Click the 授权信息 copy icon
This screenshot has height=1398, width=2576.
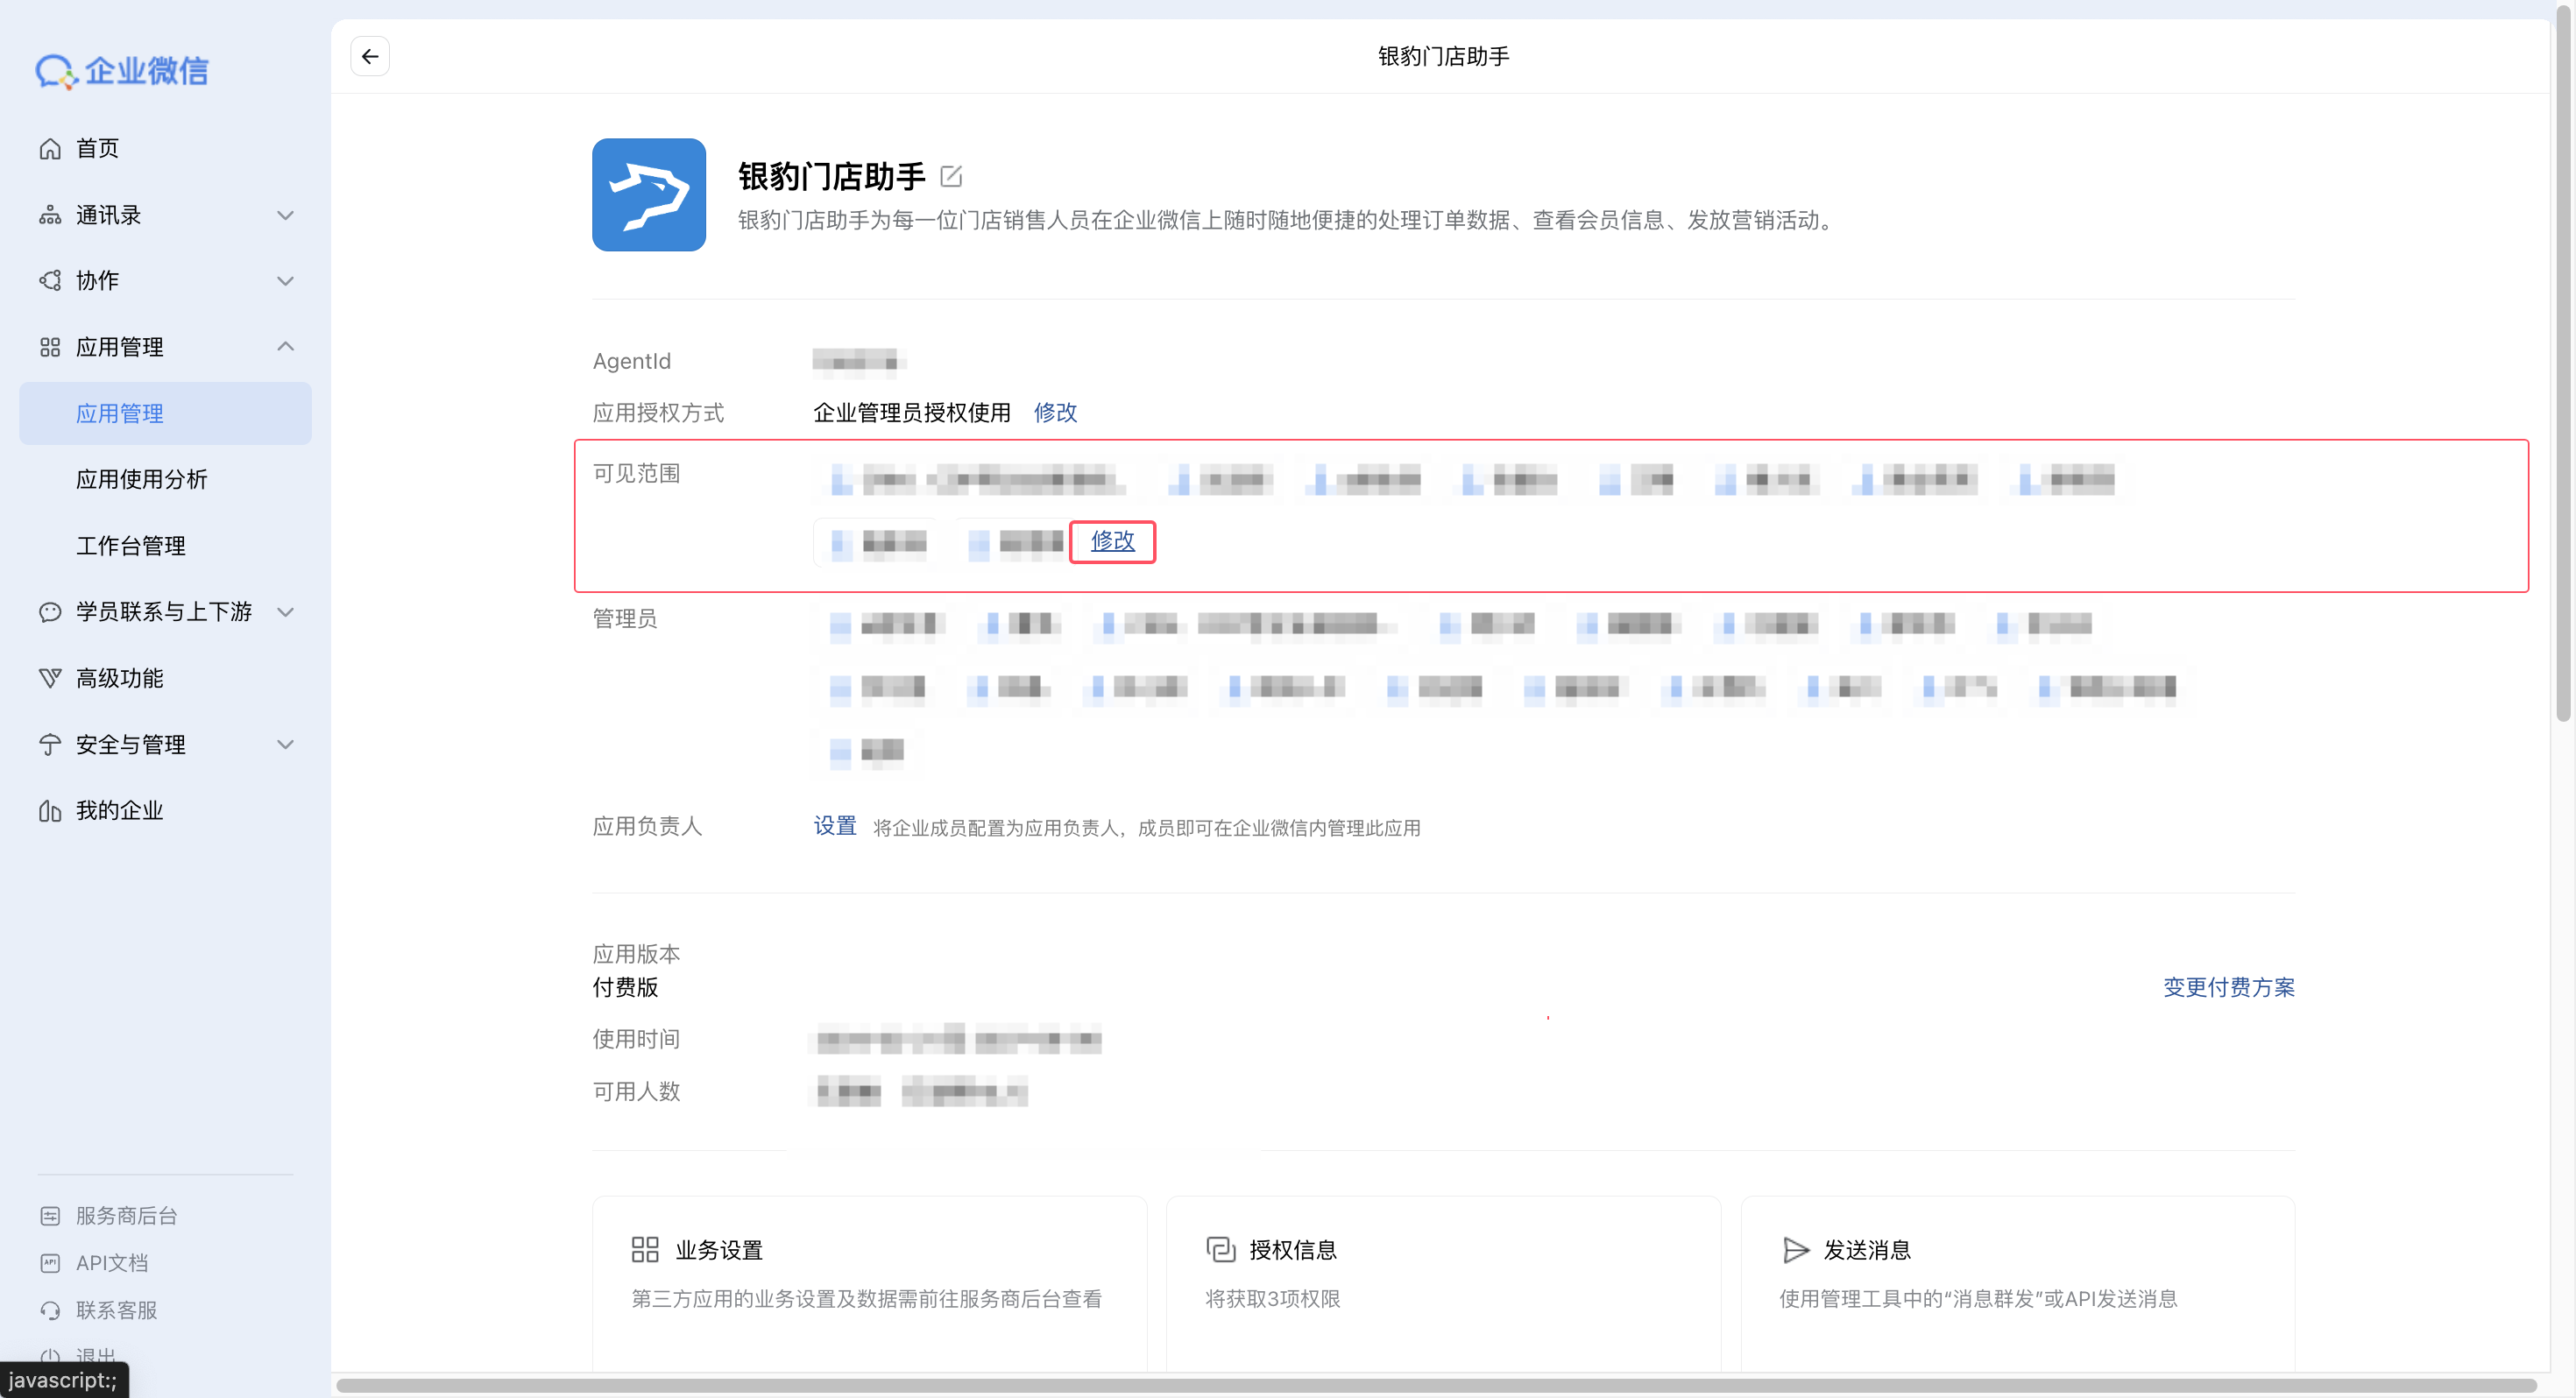click(1220, 1249)
